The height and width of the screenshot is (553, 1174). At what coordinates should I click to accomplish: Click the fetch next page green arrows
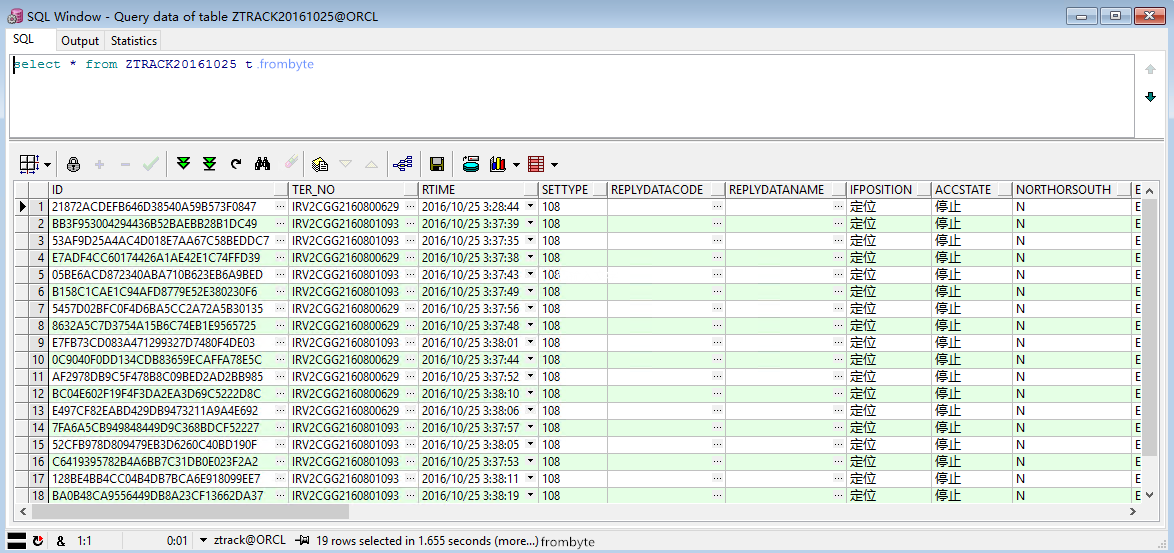click(183, 164)
